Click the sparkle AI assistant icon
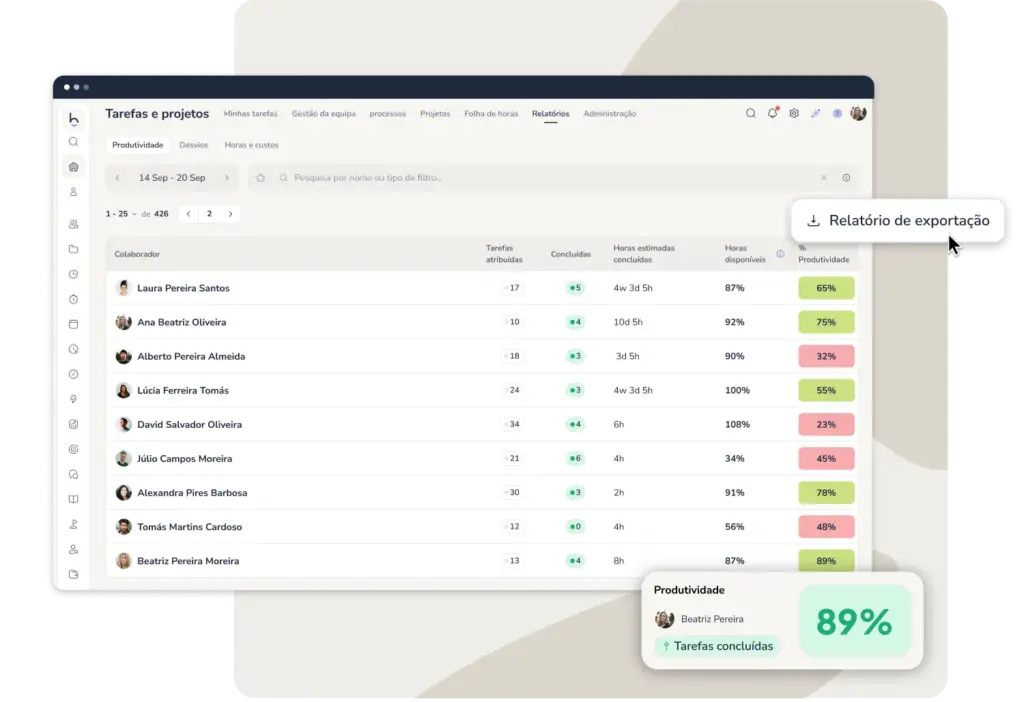 [x=816, y=113]
